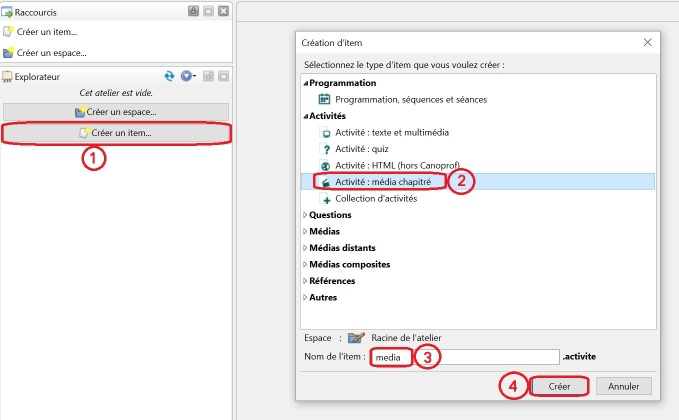
Task: Click the lock icon in Raccourcis header
Action: [x=192, y=11]
